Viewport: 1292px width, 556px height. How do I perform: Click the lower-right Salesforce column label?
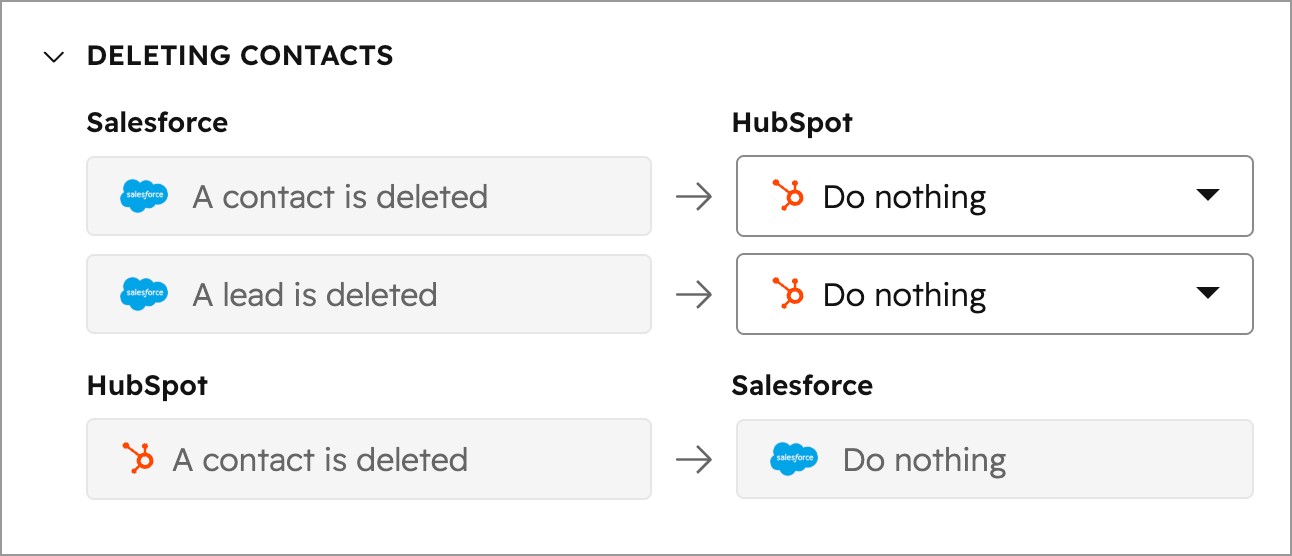(x=802, y=385)
